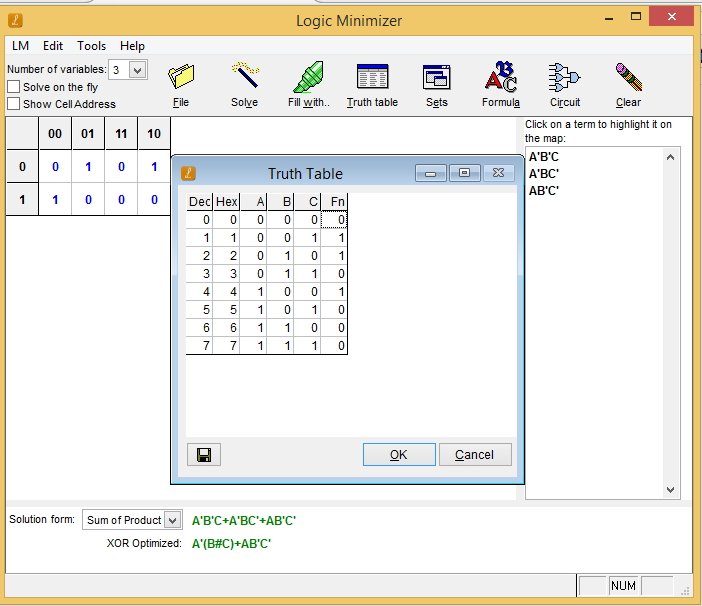Toggle K-map cell row 1 column 01
Viewport: 702px width, 606px height.
pyautogui.click(x=88, y=200)
